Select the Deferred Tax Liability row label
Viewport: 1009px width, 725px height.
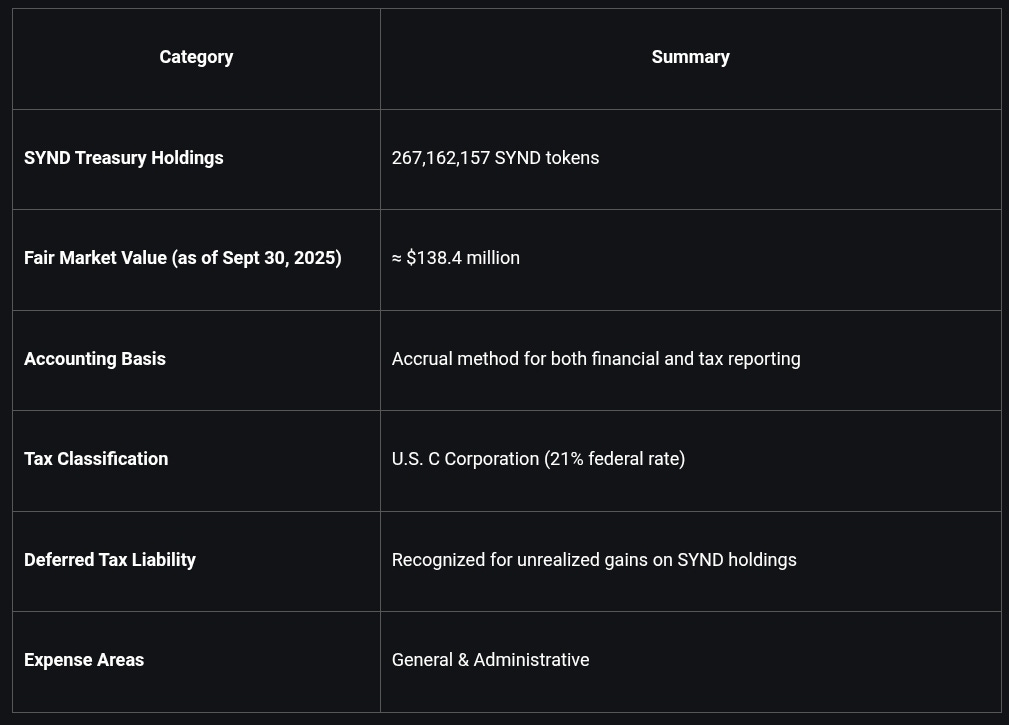[x=110, y=560]
